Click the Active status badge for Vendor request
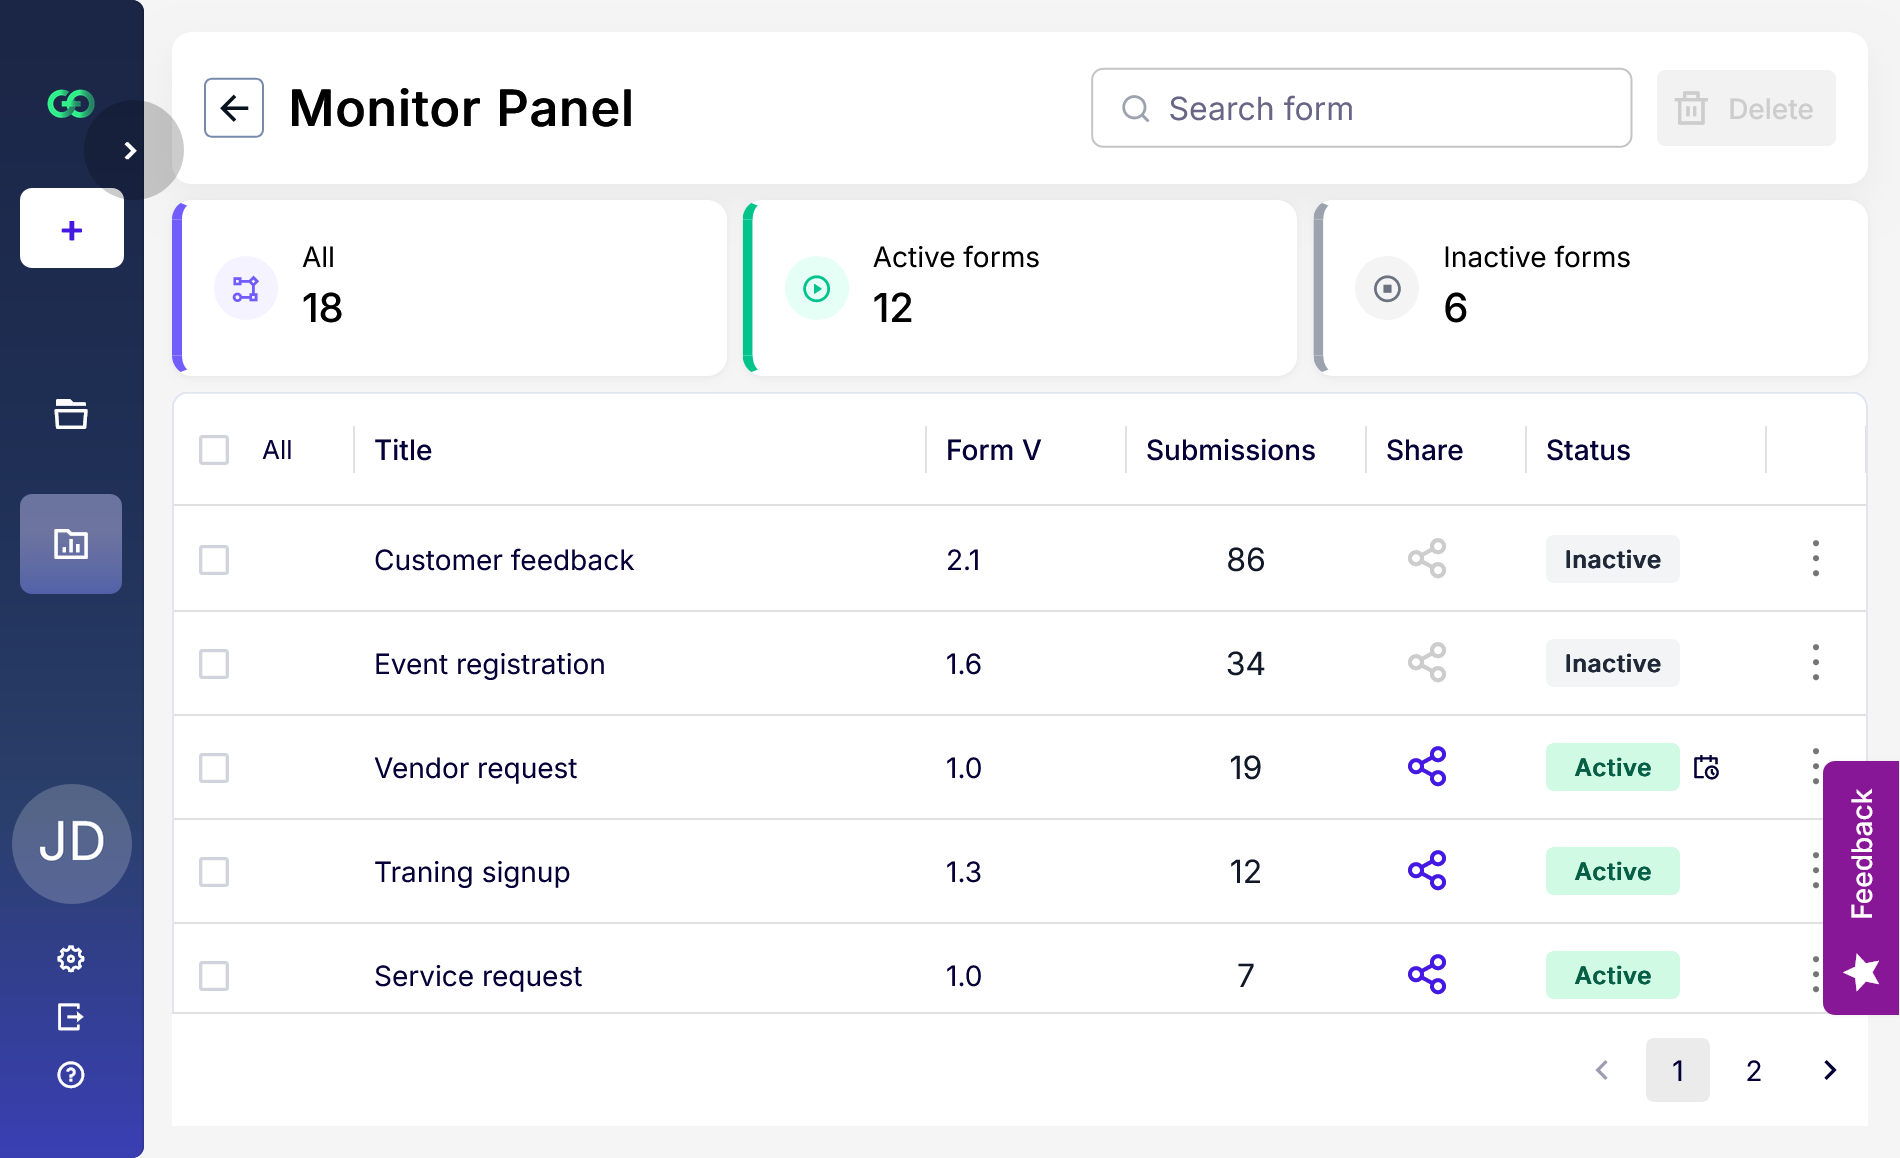The image size is (1900, 1158). 1612,767
